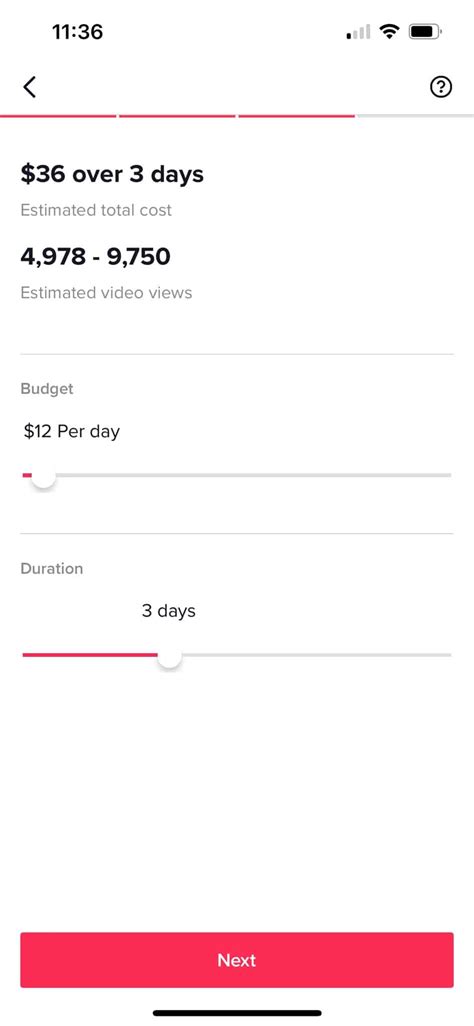Open the help question mark icon

(441, 86)
